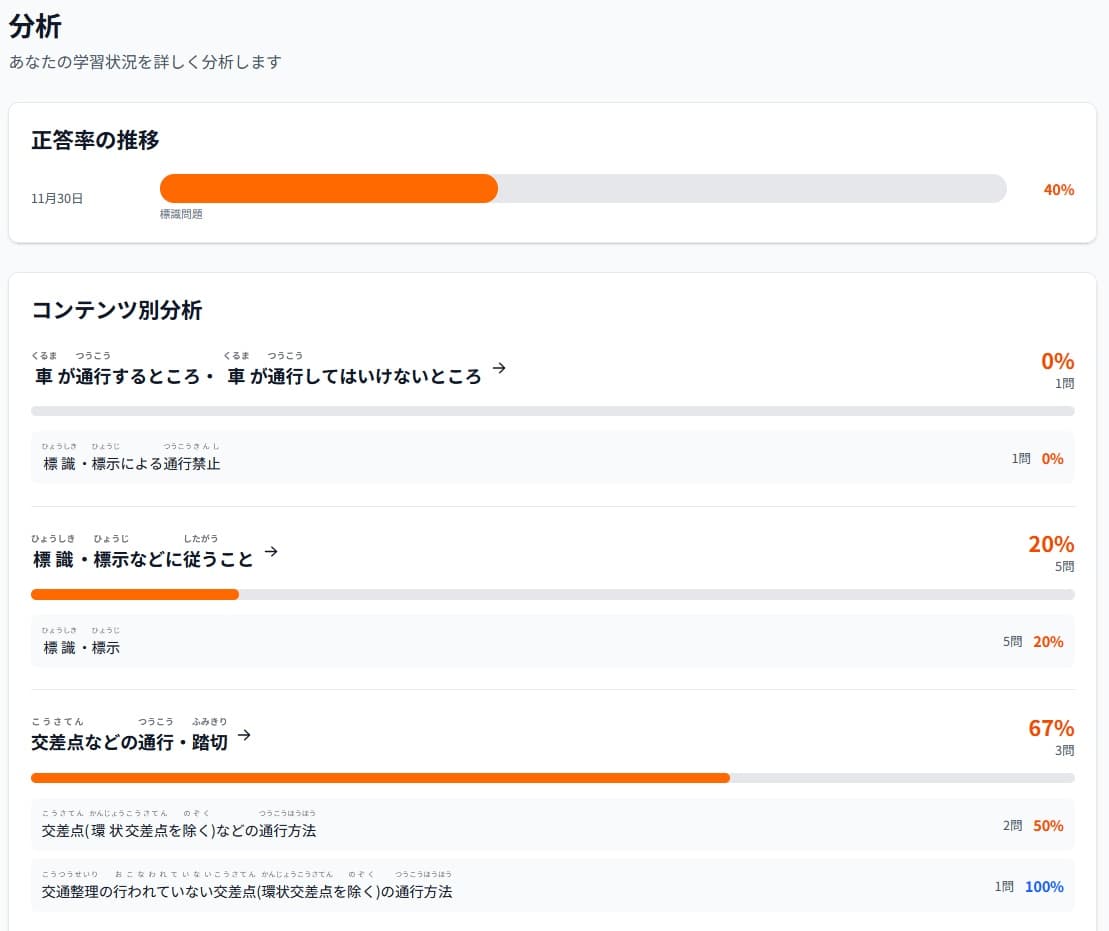Click the 標識問題 progress bar for 11月30日
This screenshot has width=1109, height=931.
[x=584, y=188]
